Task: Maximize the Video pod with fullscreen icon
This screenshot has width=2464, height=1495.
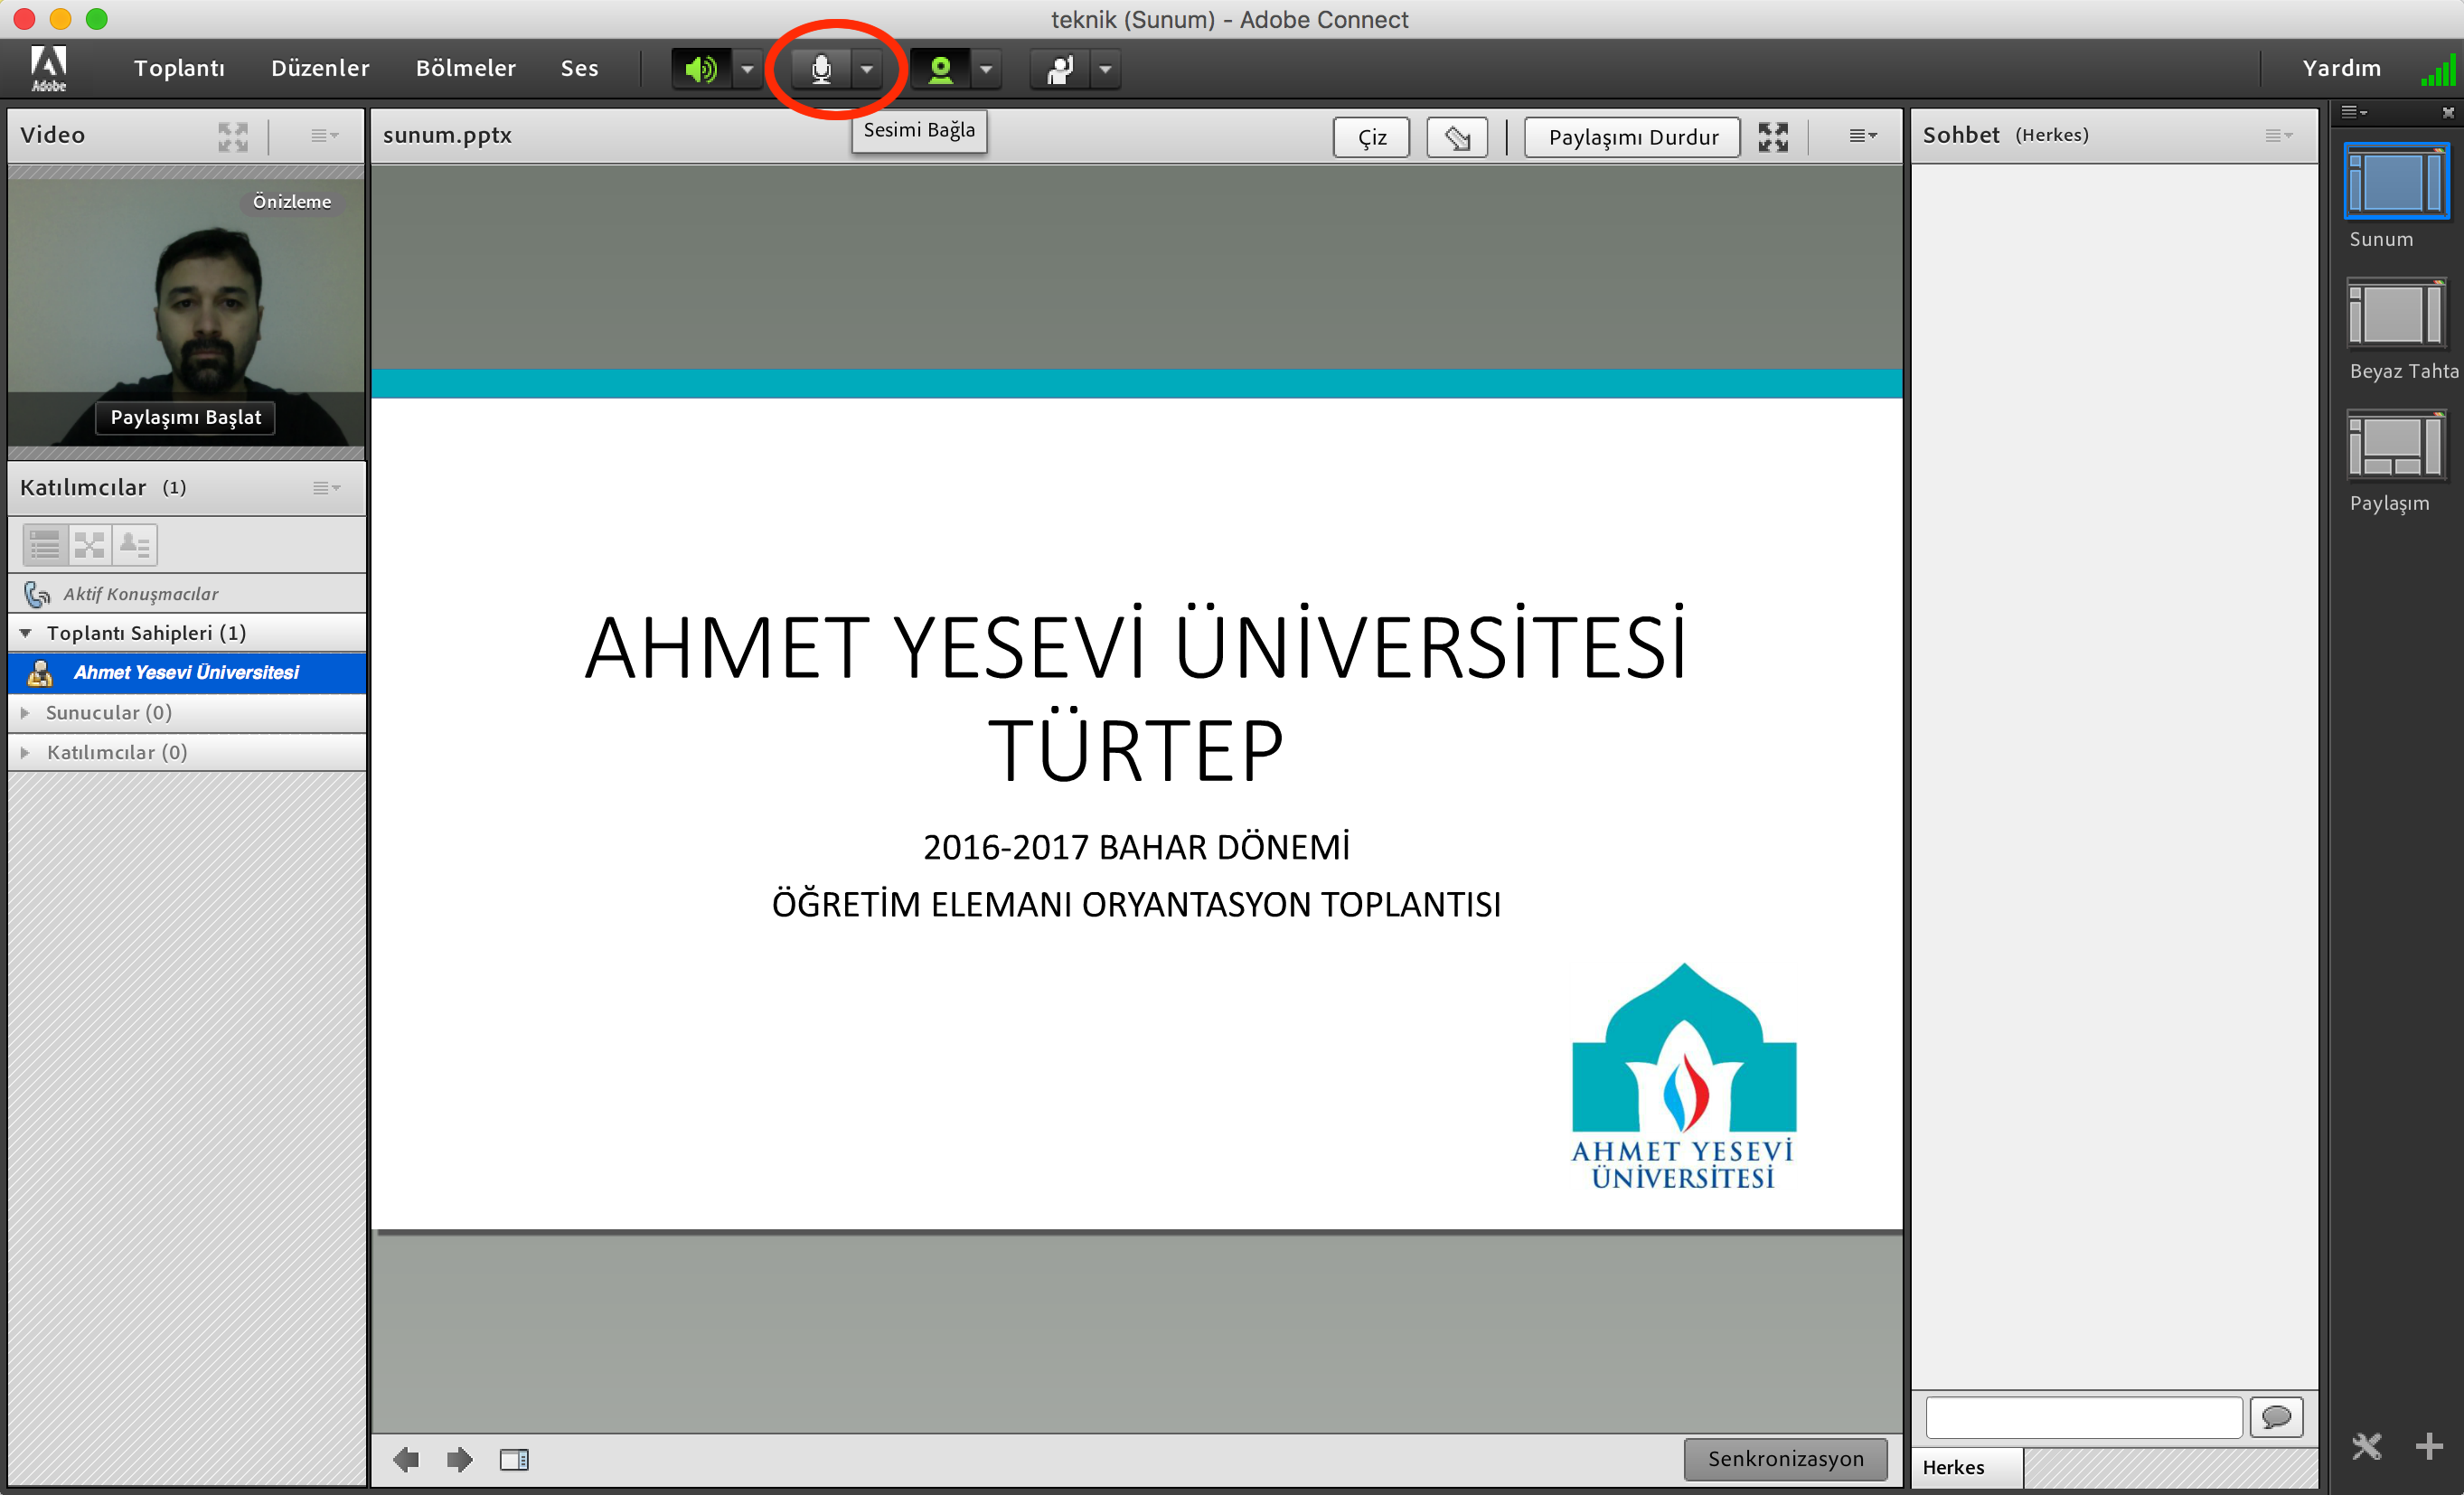Action: (233, 136)
